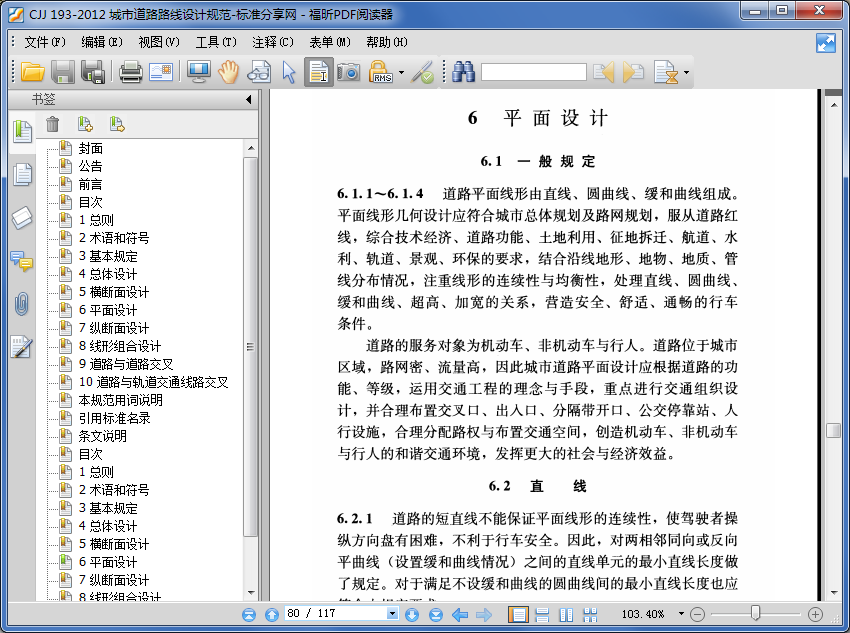The height and width of the screenshot is (633, 850).
Task: Show the Bookmarks panel from the sidebar
Action: (22, 131)
